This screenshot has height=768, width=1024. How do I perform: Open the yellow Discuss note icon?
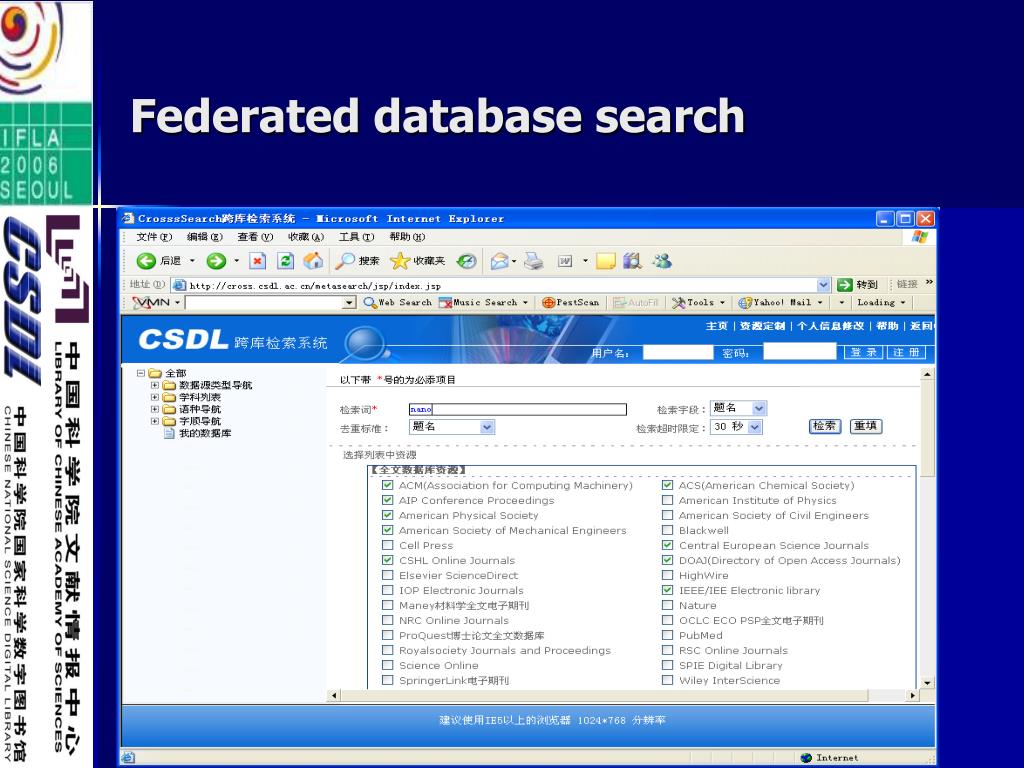(605, 261)
